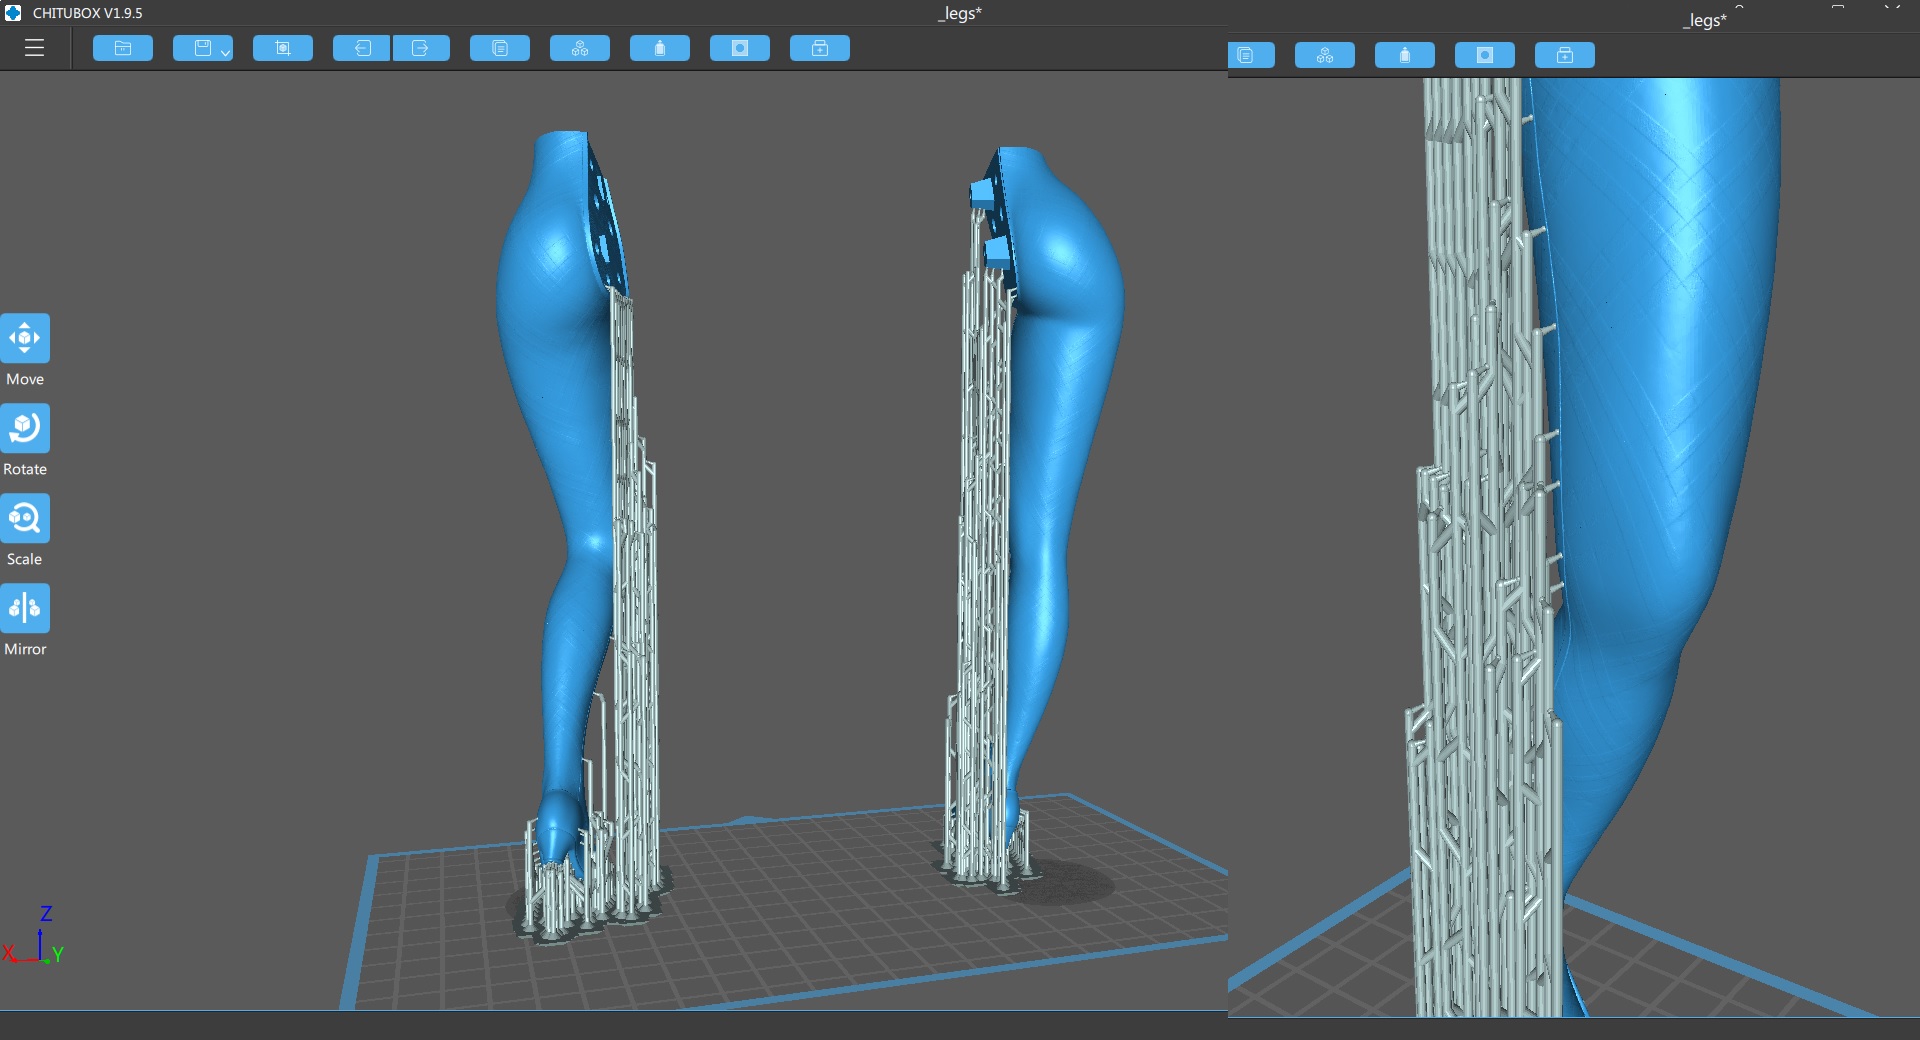Choose the Mirror tool
Viewport: 1920px width, 1040px height.
point(25,608)
